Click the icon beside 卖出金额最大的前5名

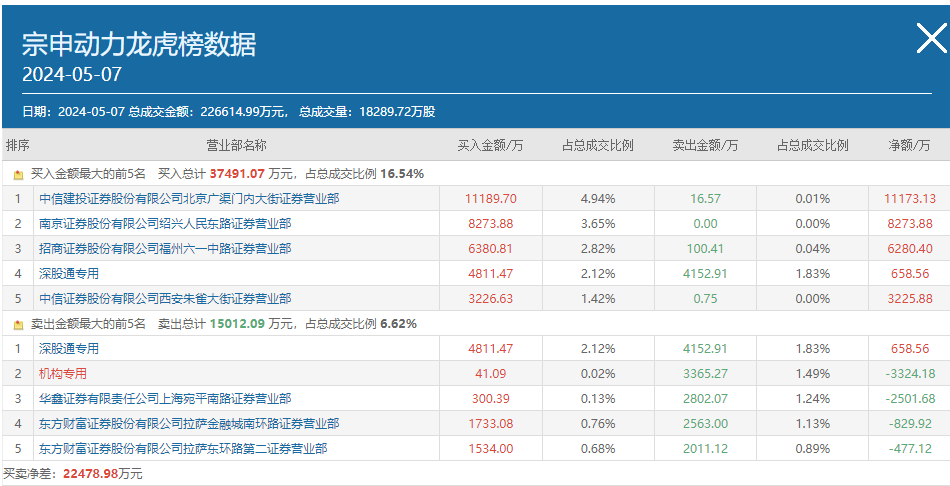[18, 325]
